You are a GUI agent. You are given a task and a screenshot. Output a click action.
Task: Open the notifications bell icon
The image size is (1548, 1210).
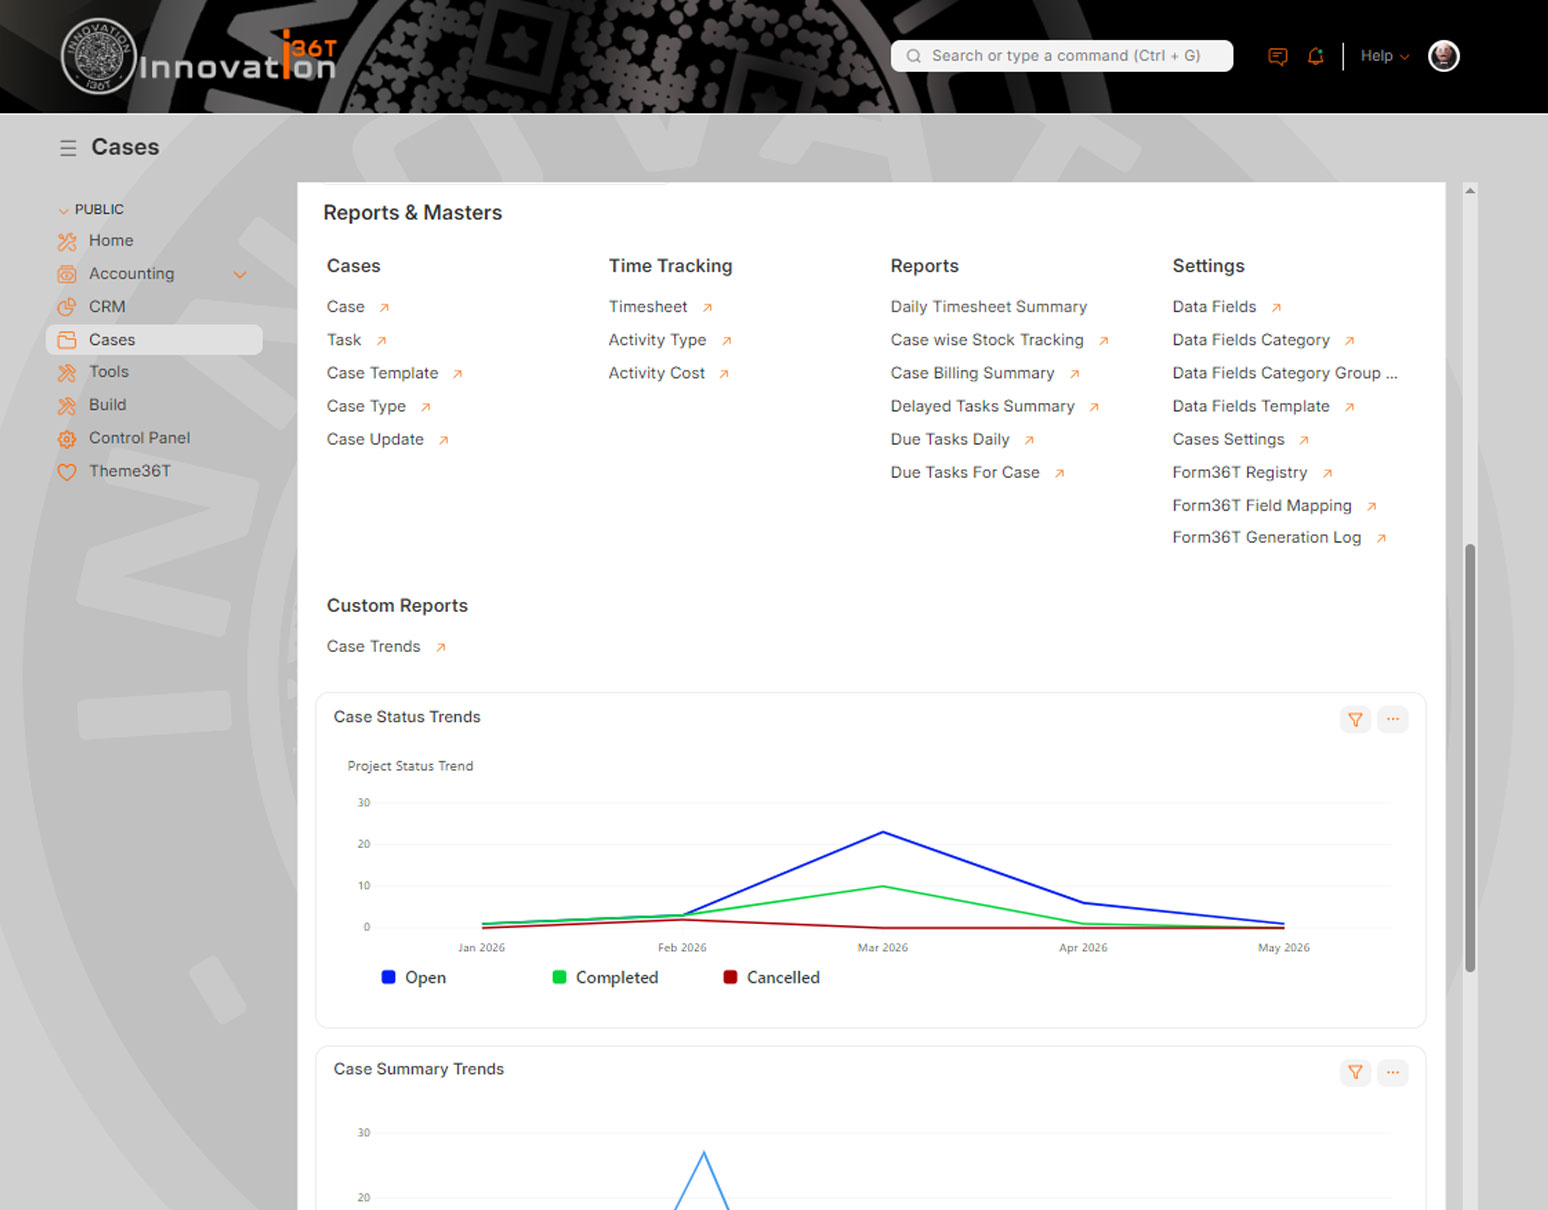1316,56
